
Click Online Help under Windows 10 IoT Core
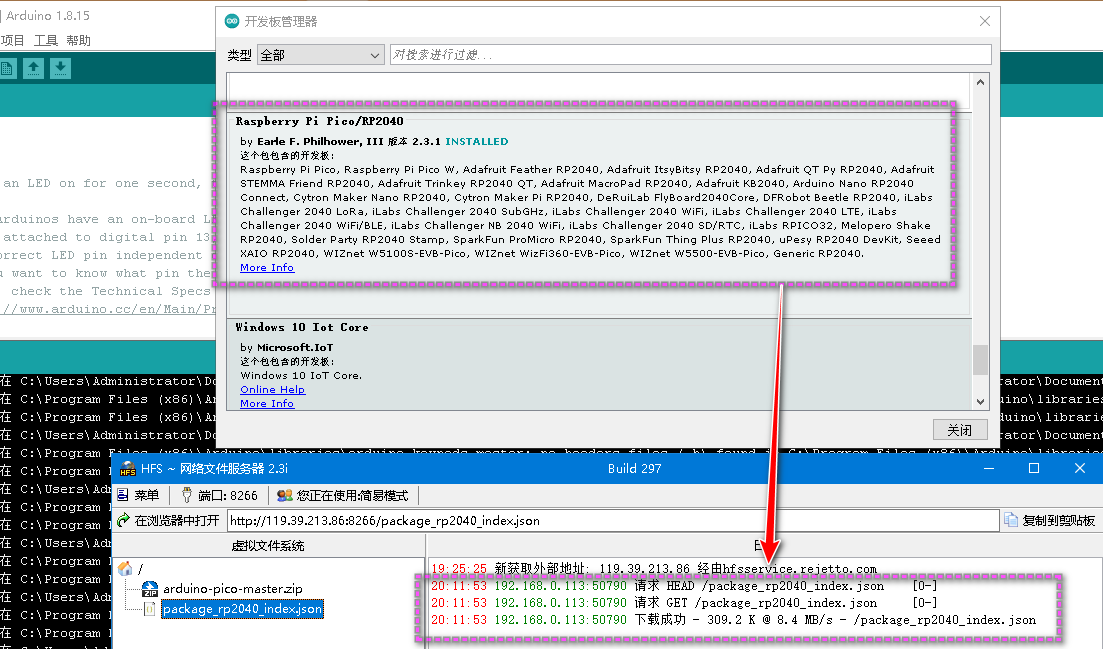272,390
